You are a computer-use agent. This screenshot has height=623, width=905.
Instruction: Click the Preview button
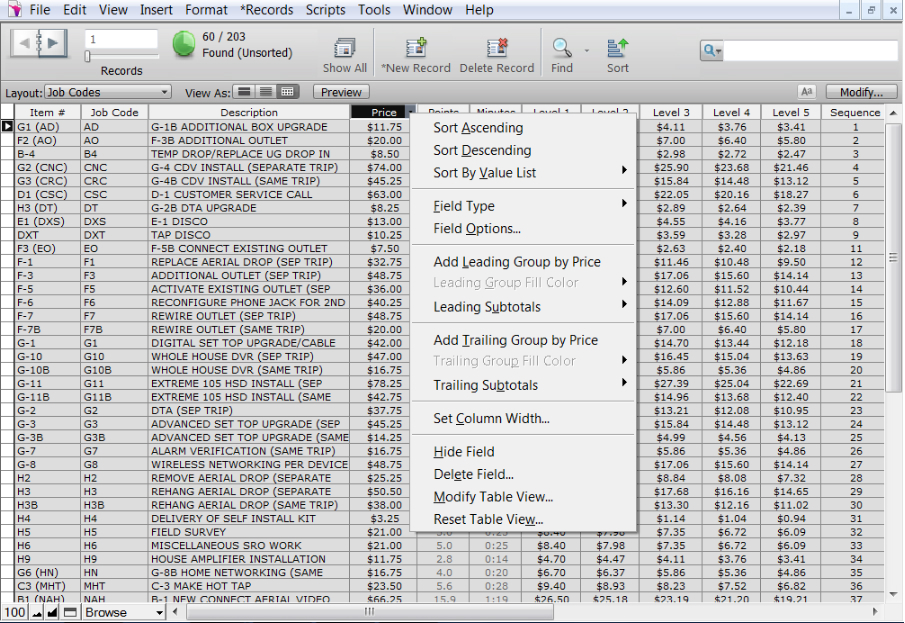(x=341, y=92)
